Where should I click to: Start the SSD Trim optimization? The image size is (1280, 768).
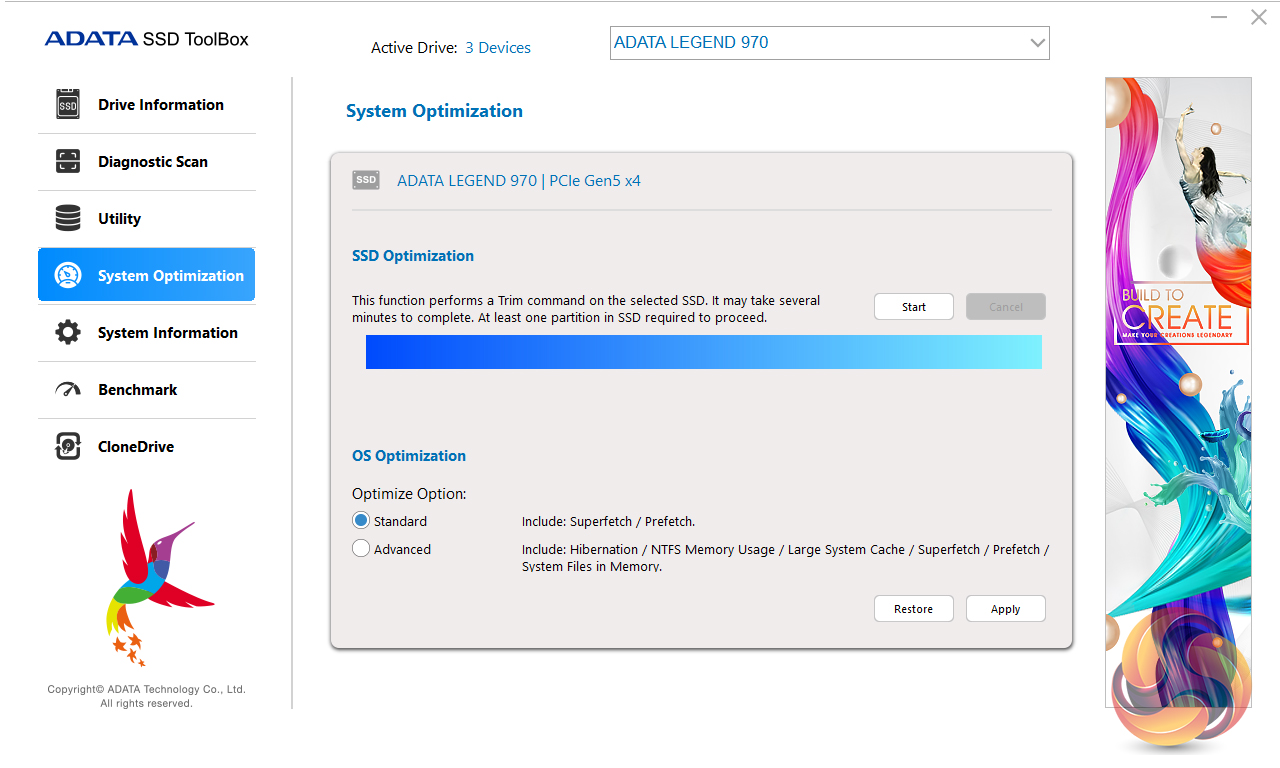pos(914,307)
